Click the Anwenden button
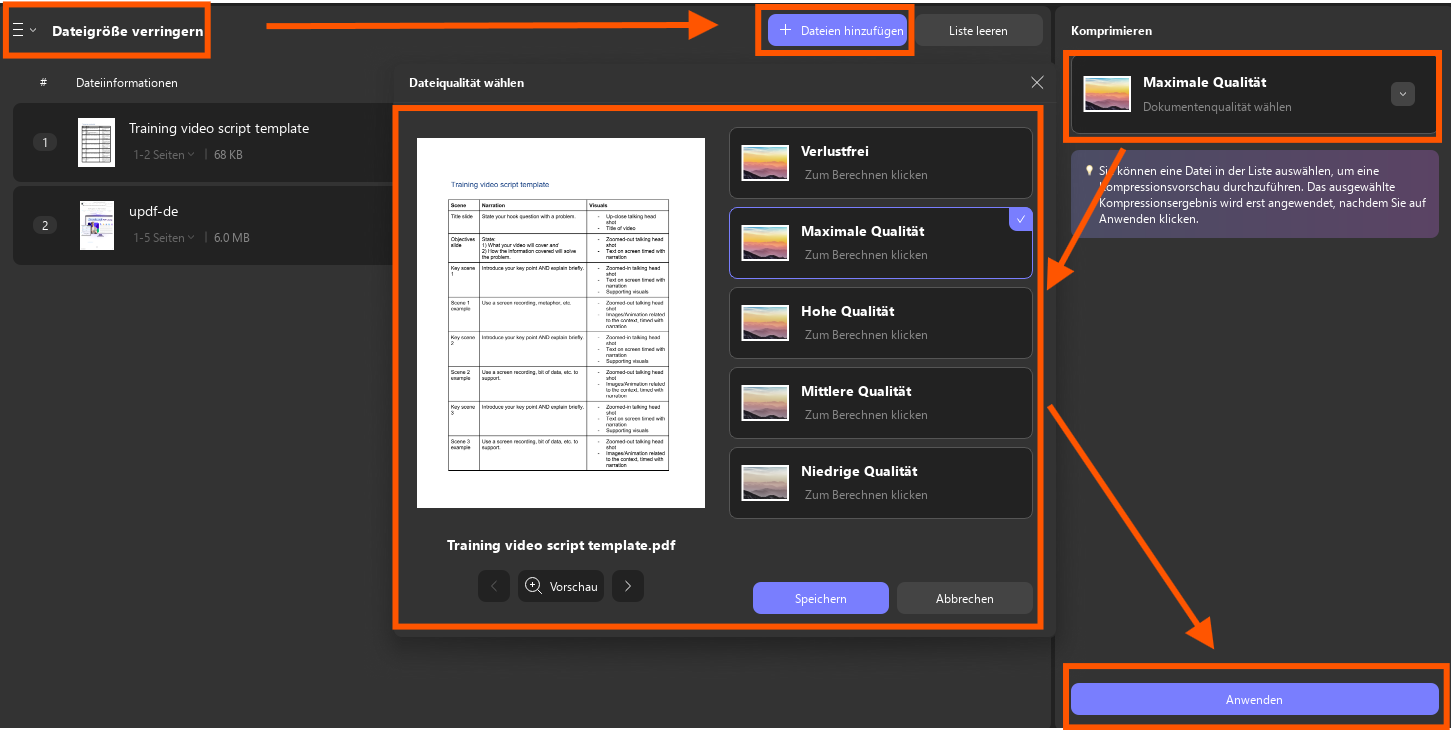1451x730 pixels. coord(1254,699)
